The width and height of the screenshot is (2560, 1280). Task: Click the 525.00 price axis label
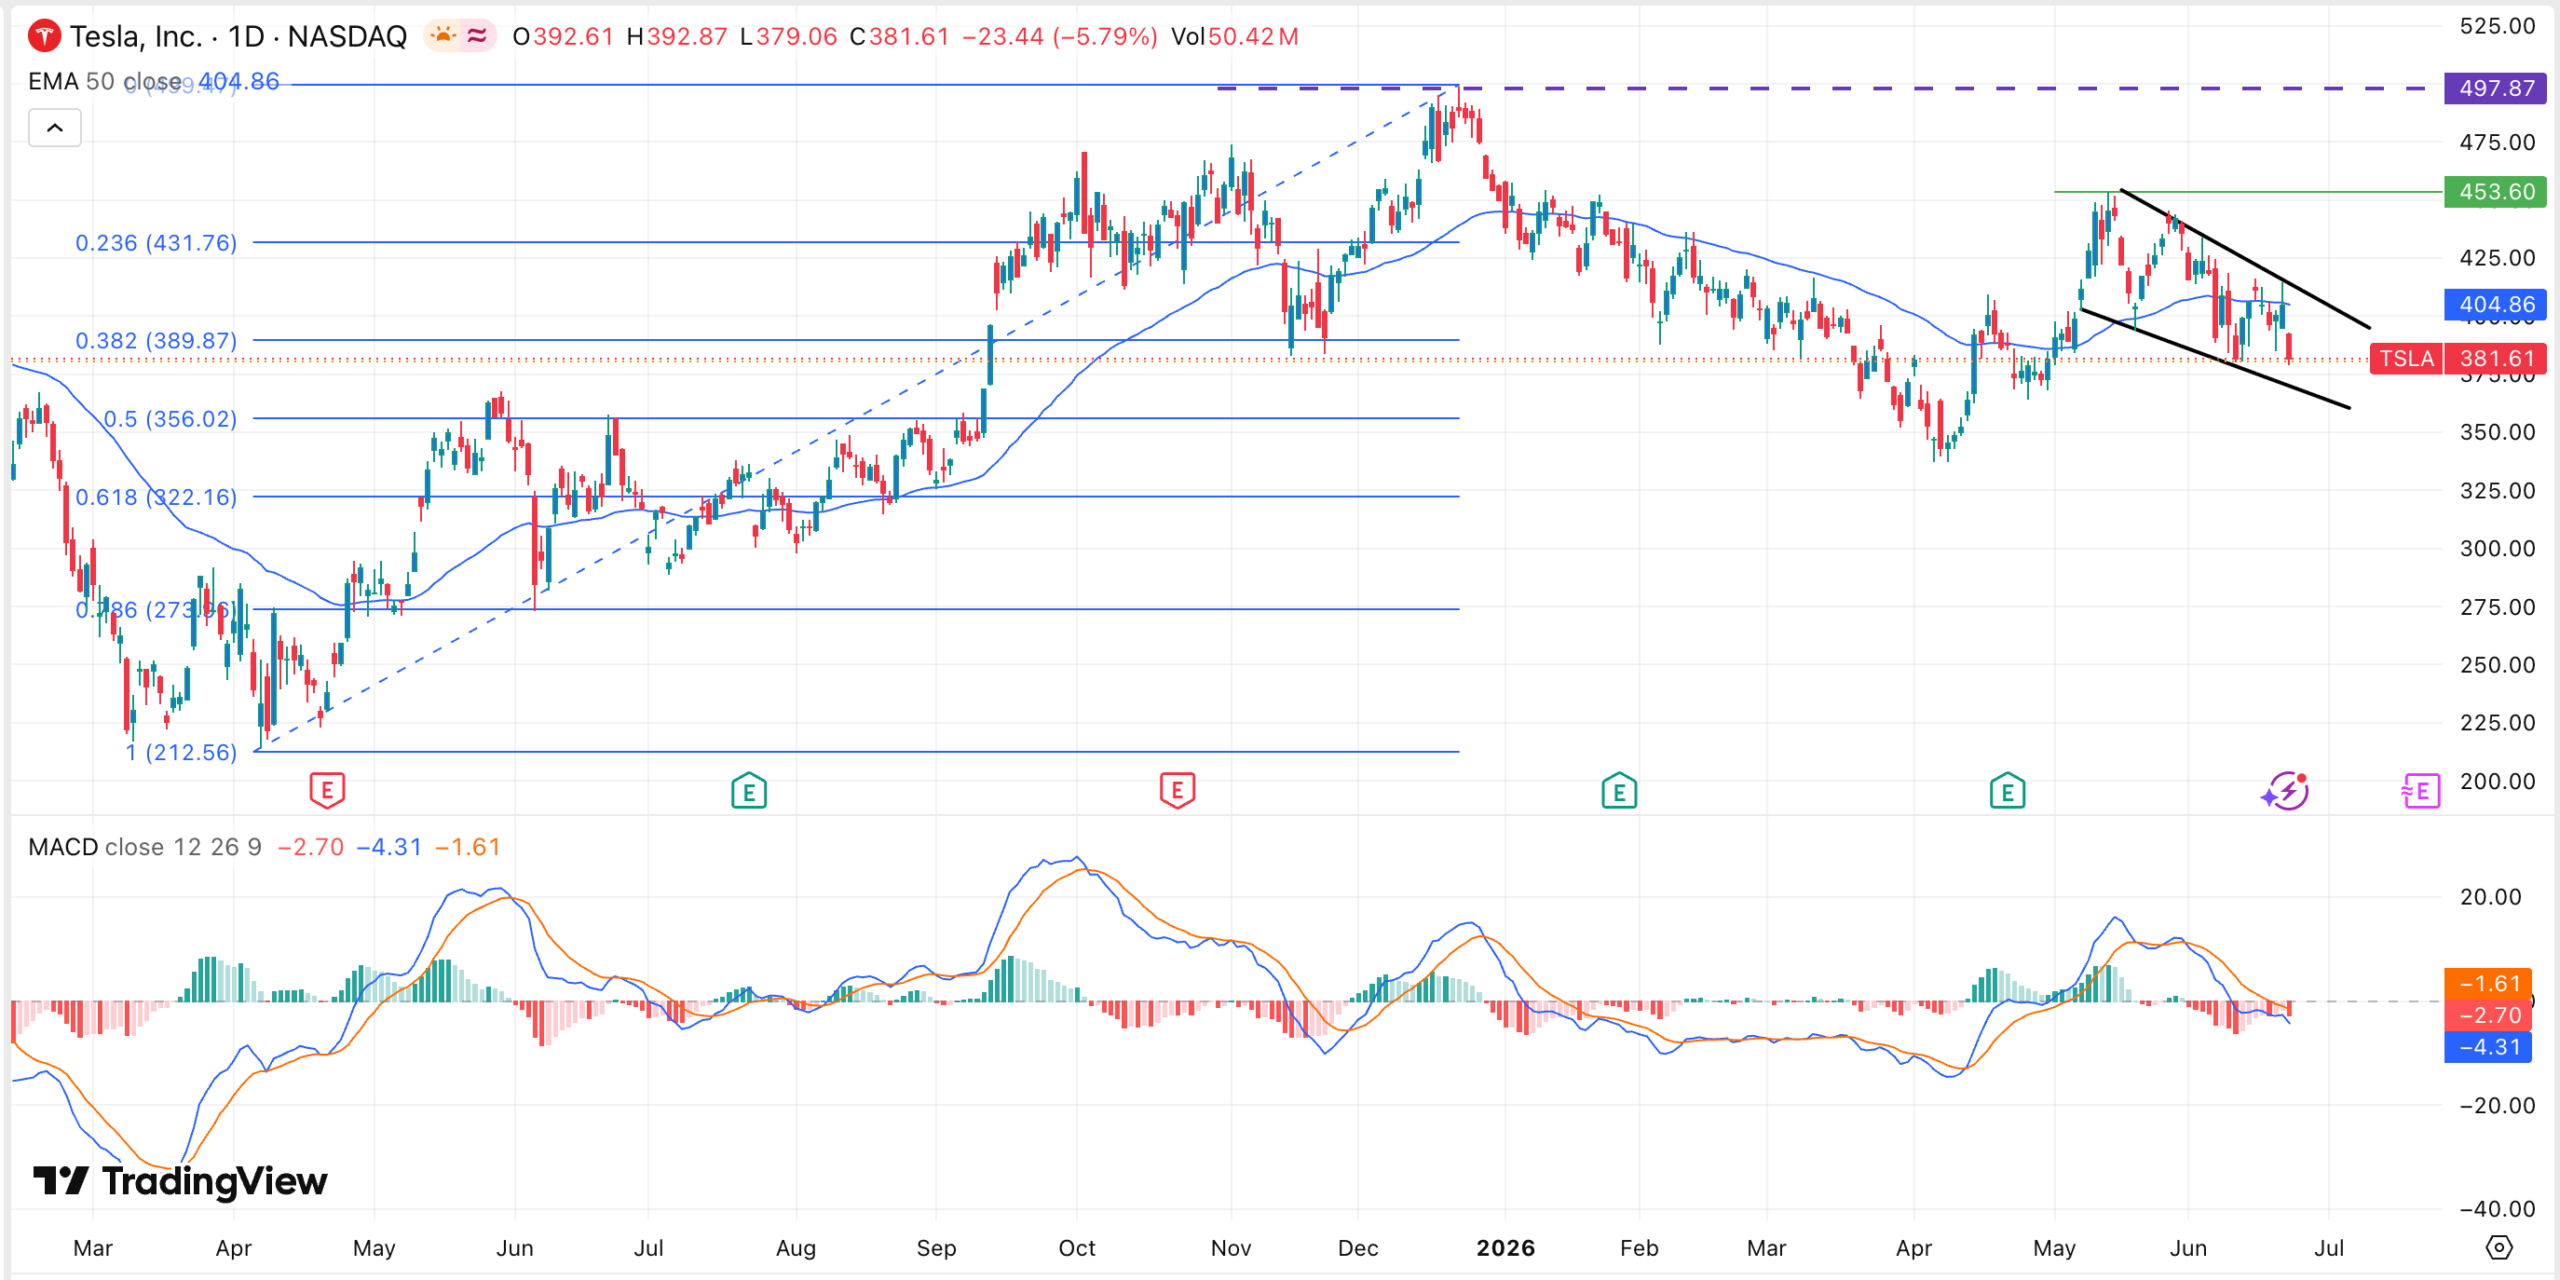tap(2497, 26)
